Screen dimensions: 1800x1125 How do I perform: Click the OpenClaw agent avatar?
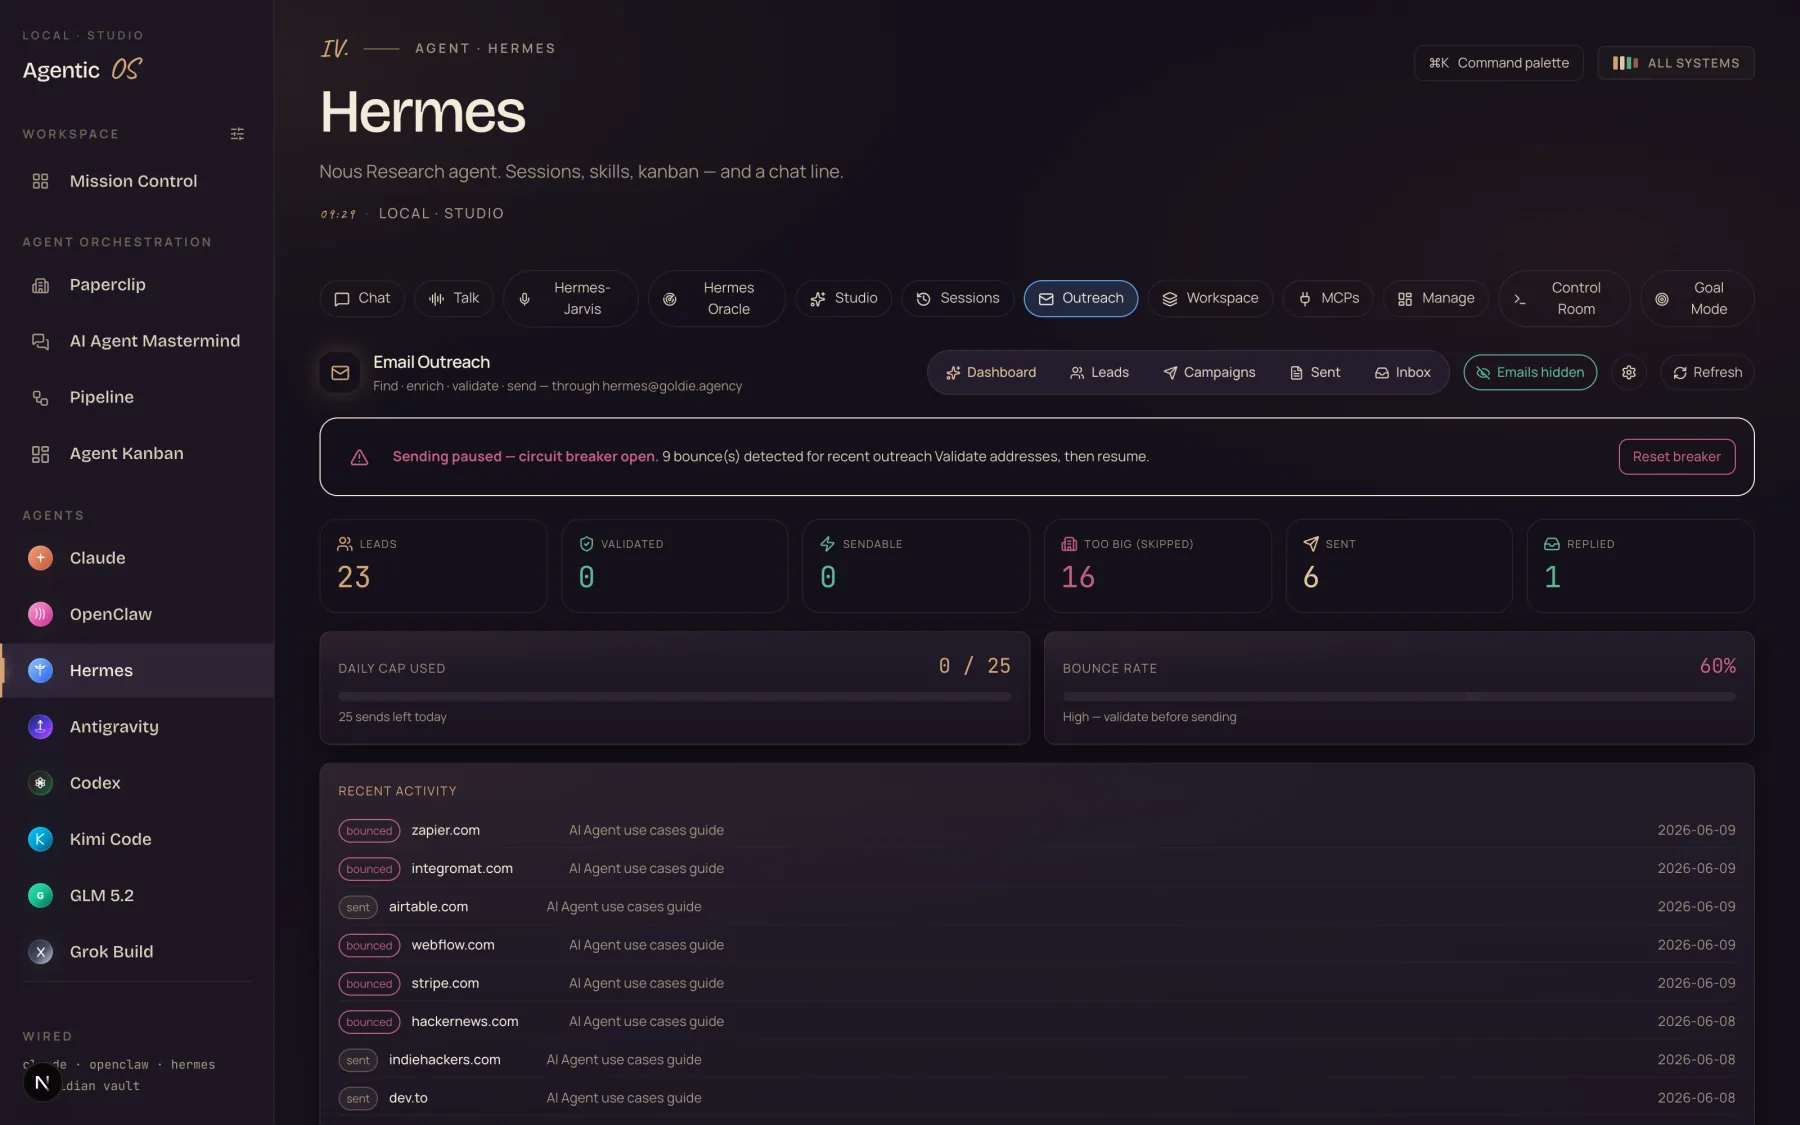pyautogui.click(x=40, y=614)
